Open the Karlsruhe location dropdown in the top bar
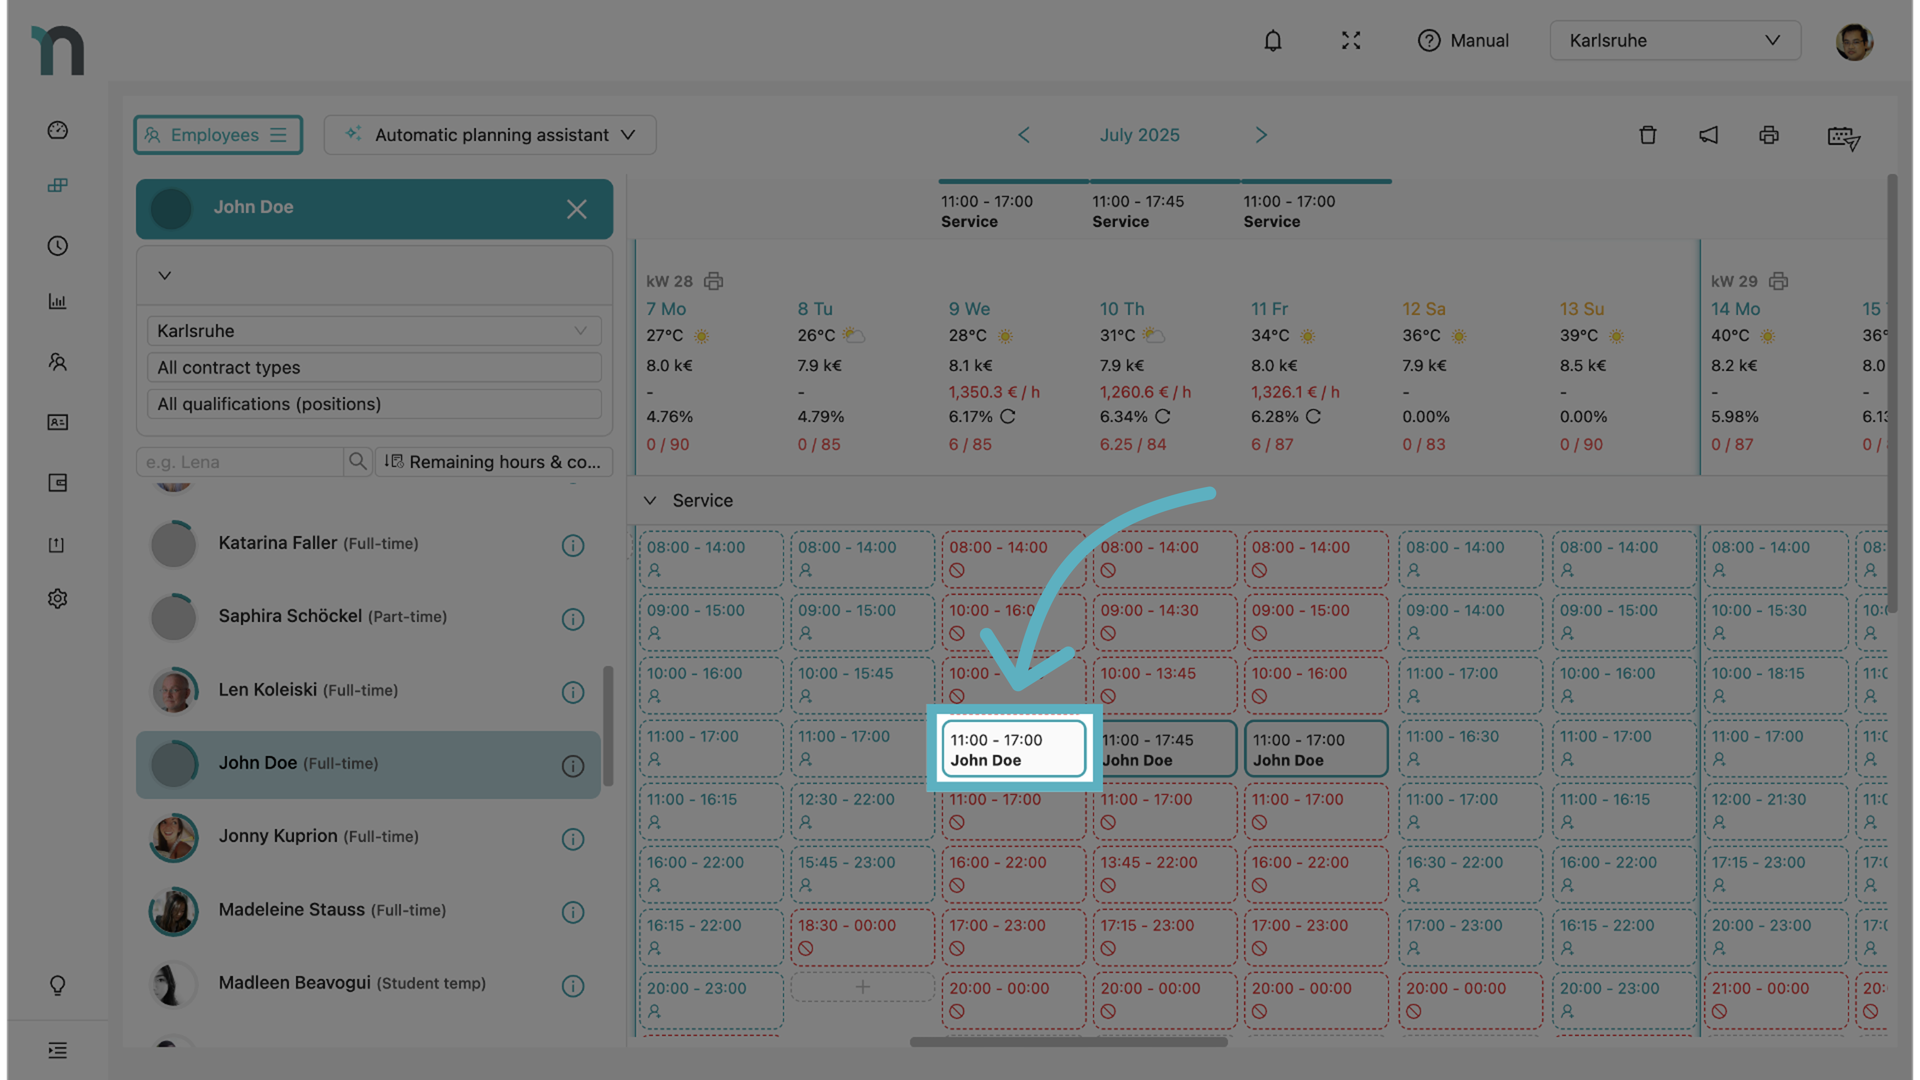 pos(1674,41)
